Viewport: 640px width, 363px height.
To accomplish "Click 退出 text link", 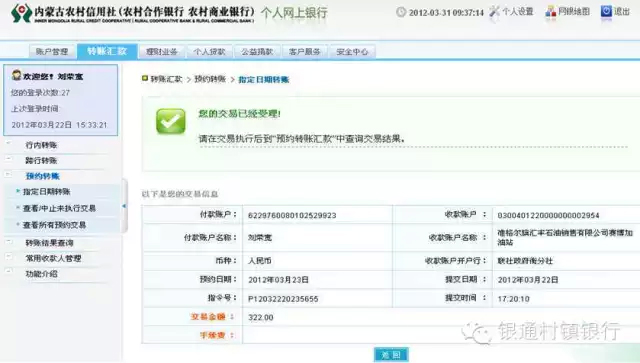I will pos(622,11).
